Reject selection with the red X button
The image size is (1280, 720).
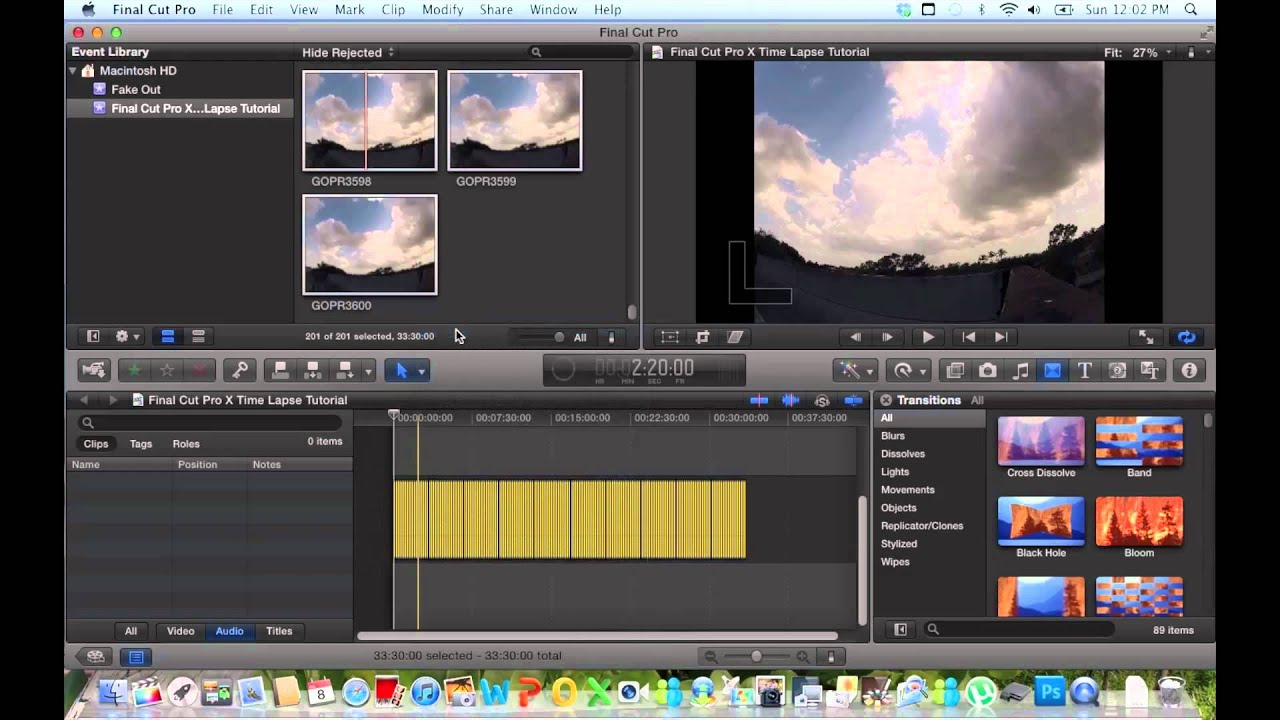click(x=200, y=371)
